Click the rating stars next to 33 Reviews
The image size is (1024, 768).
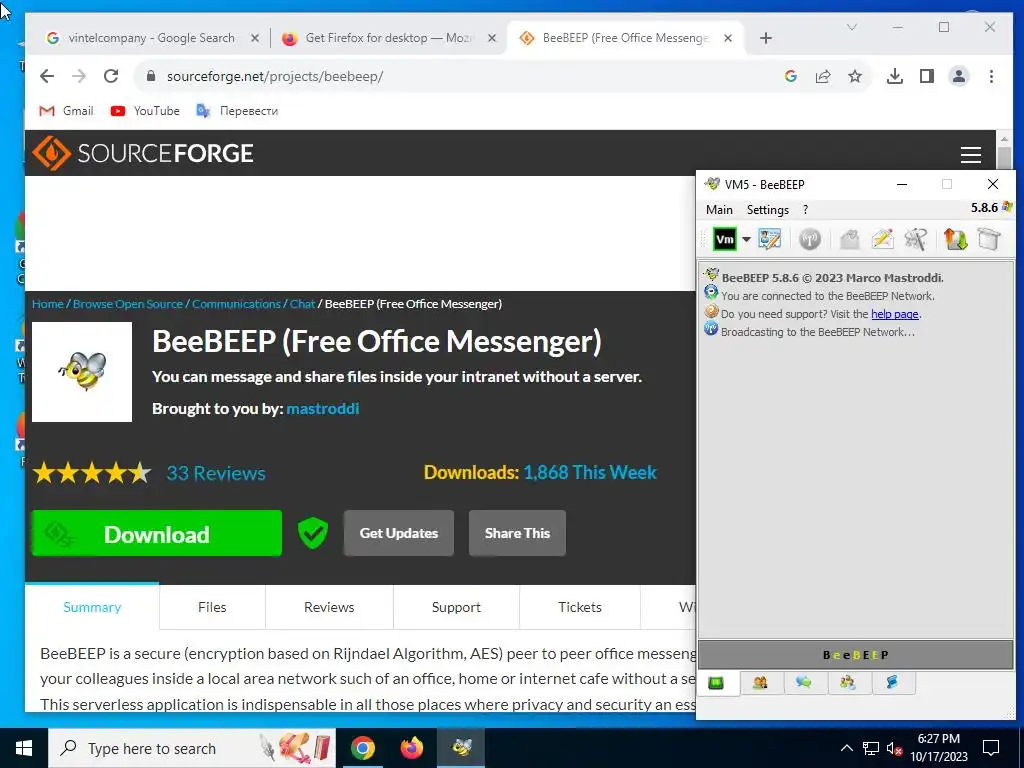tap(92, 473)
